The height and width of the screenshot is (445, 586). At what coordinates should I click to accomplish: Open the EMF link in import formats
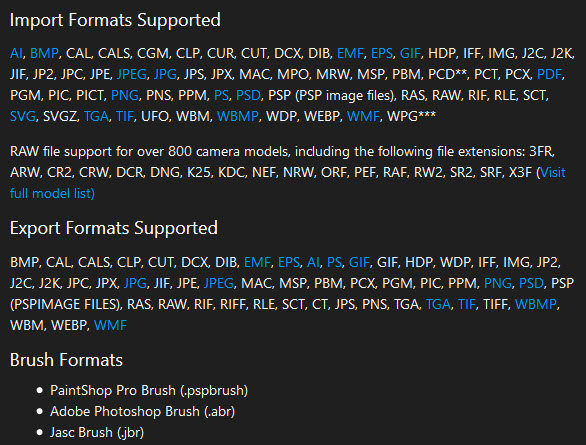pyautogui.click(x=350, y=53)
